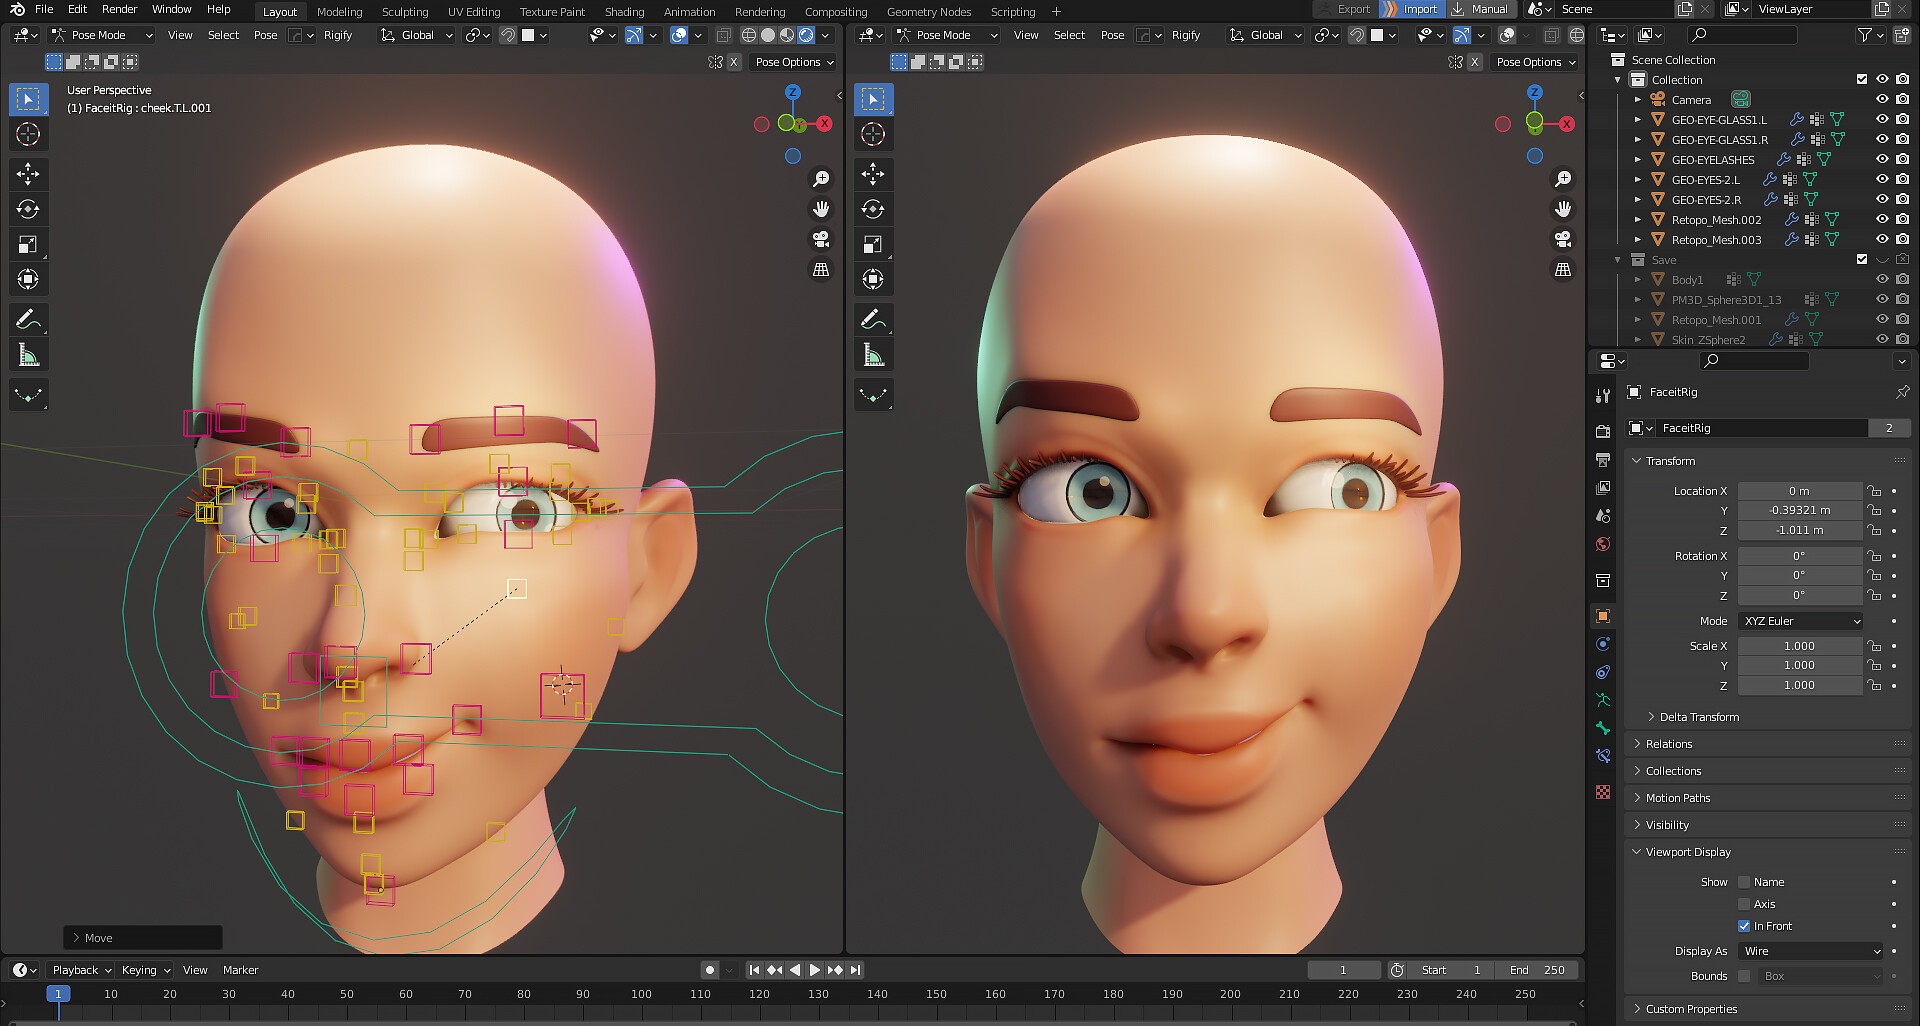Enable rendered viewport shading mode
Image resolution: width=1920 pixels, height=1026 pixels.
[x=806, y=35]
